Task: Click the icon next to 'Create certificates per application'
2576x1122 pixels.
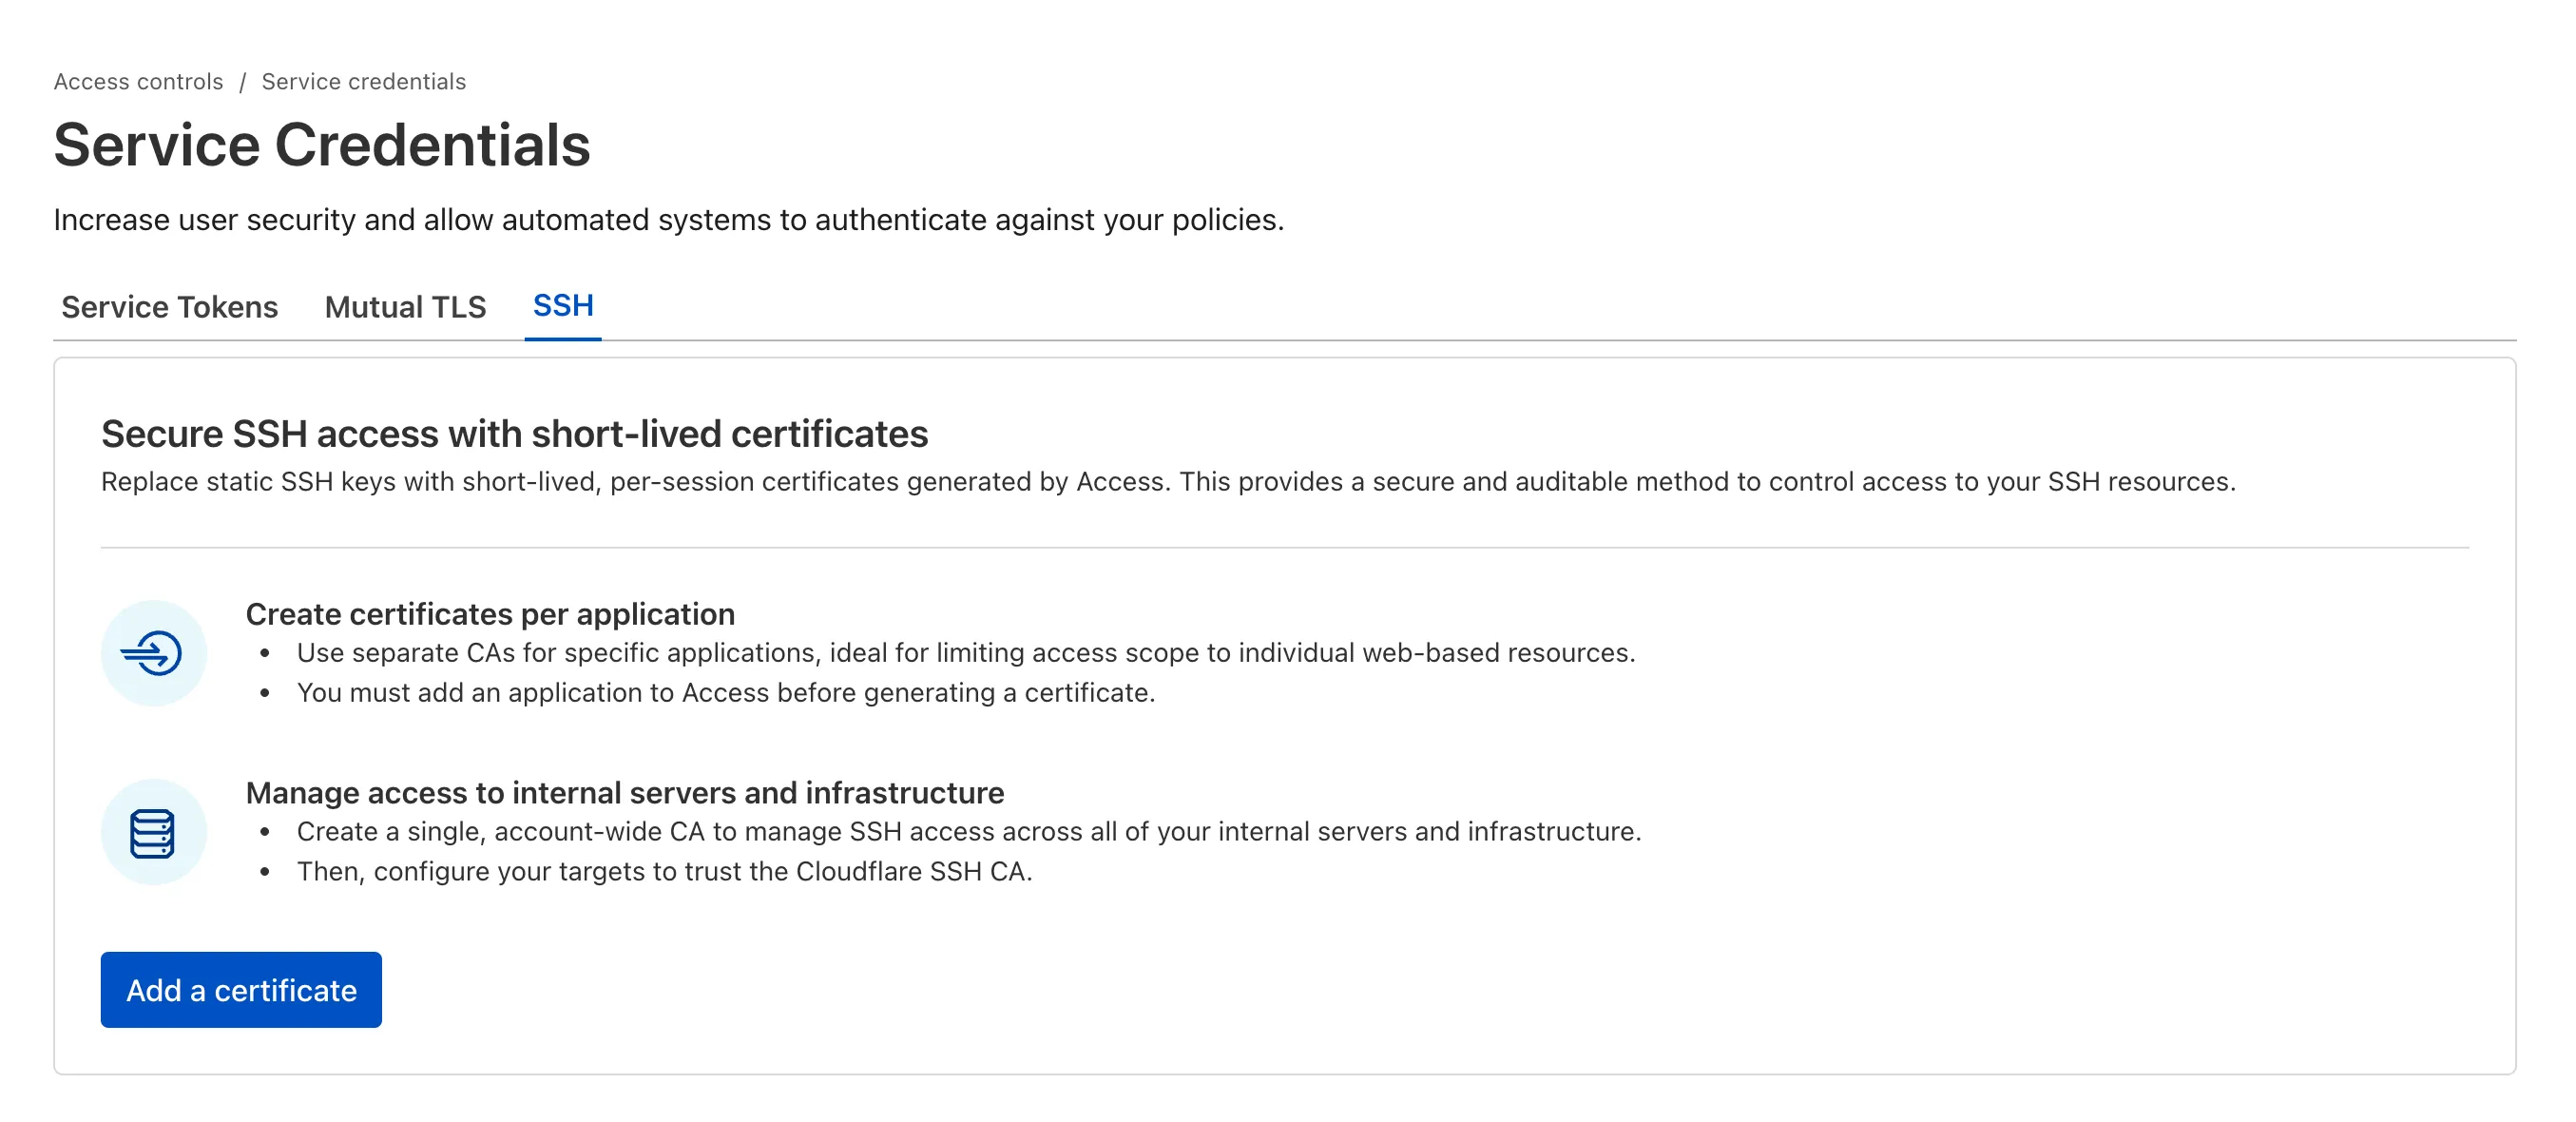Action: click(155, 653)
